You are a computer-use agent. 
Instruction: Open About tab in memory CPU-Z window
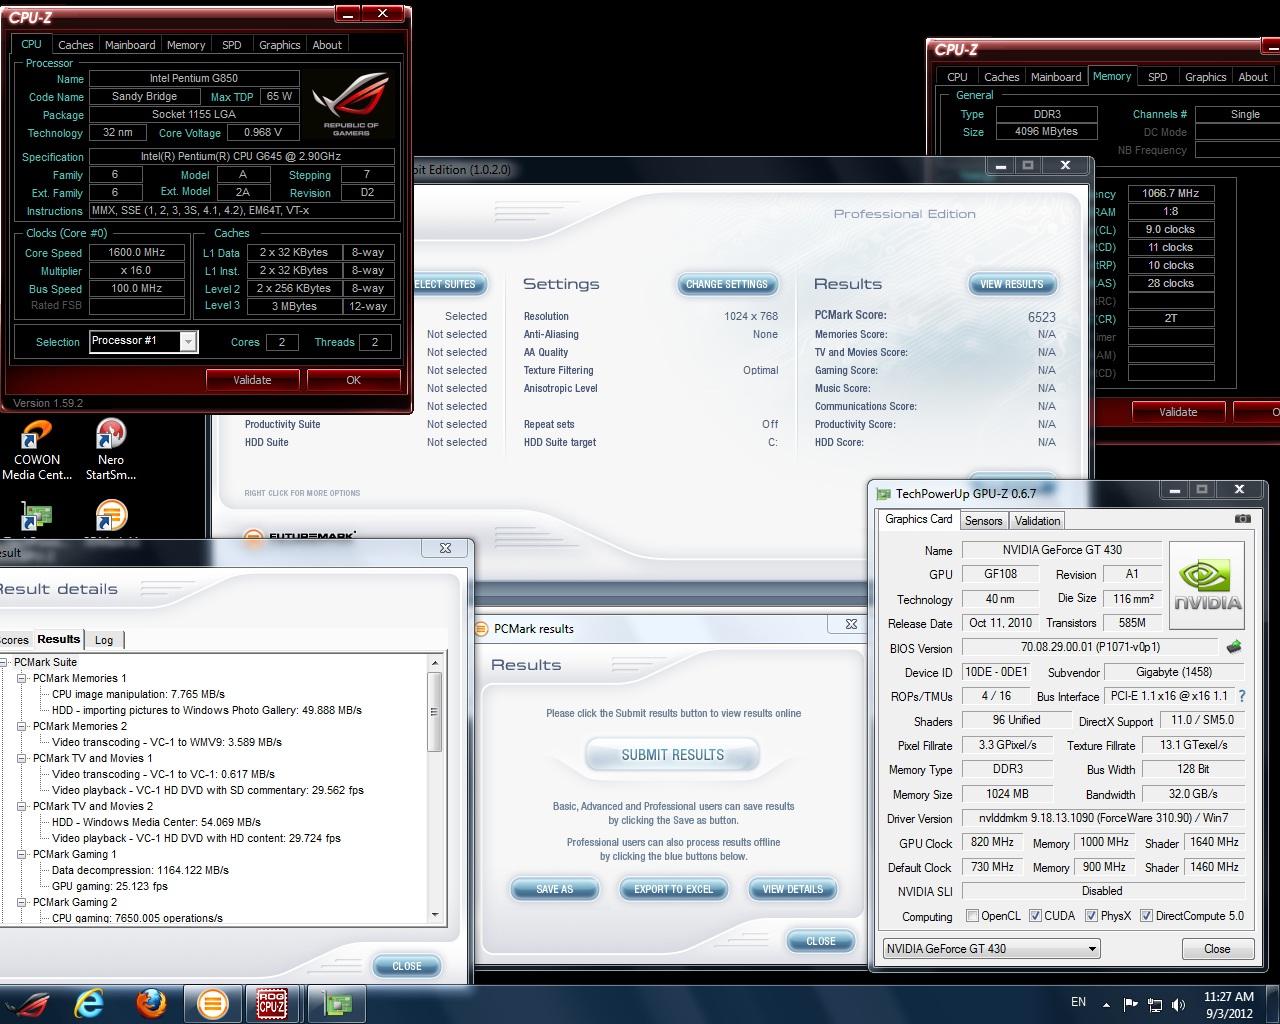1253,77
